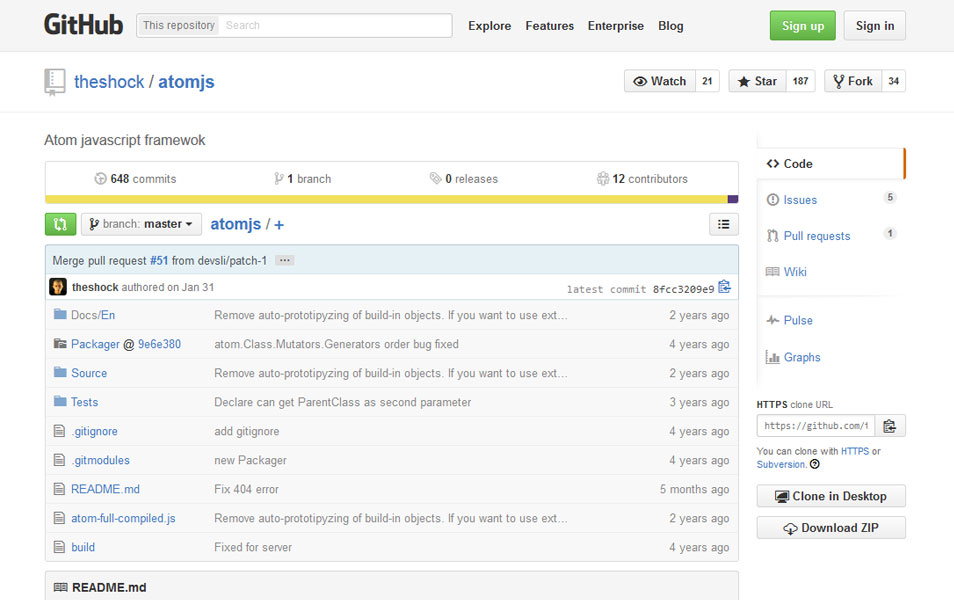
Task: Click the Issues exclamation icon
Action: click(773, 200)
